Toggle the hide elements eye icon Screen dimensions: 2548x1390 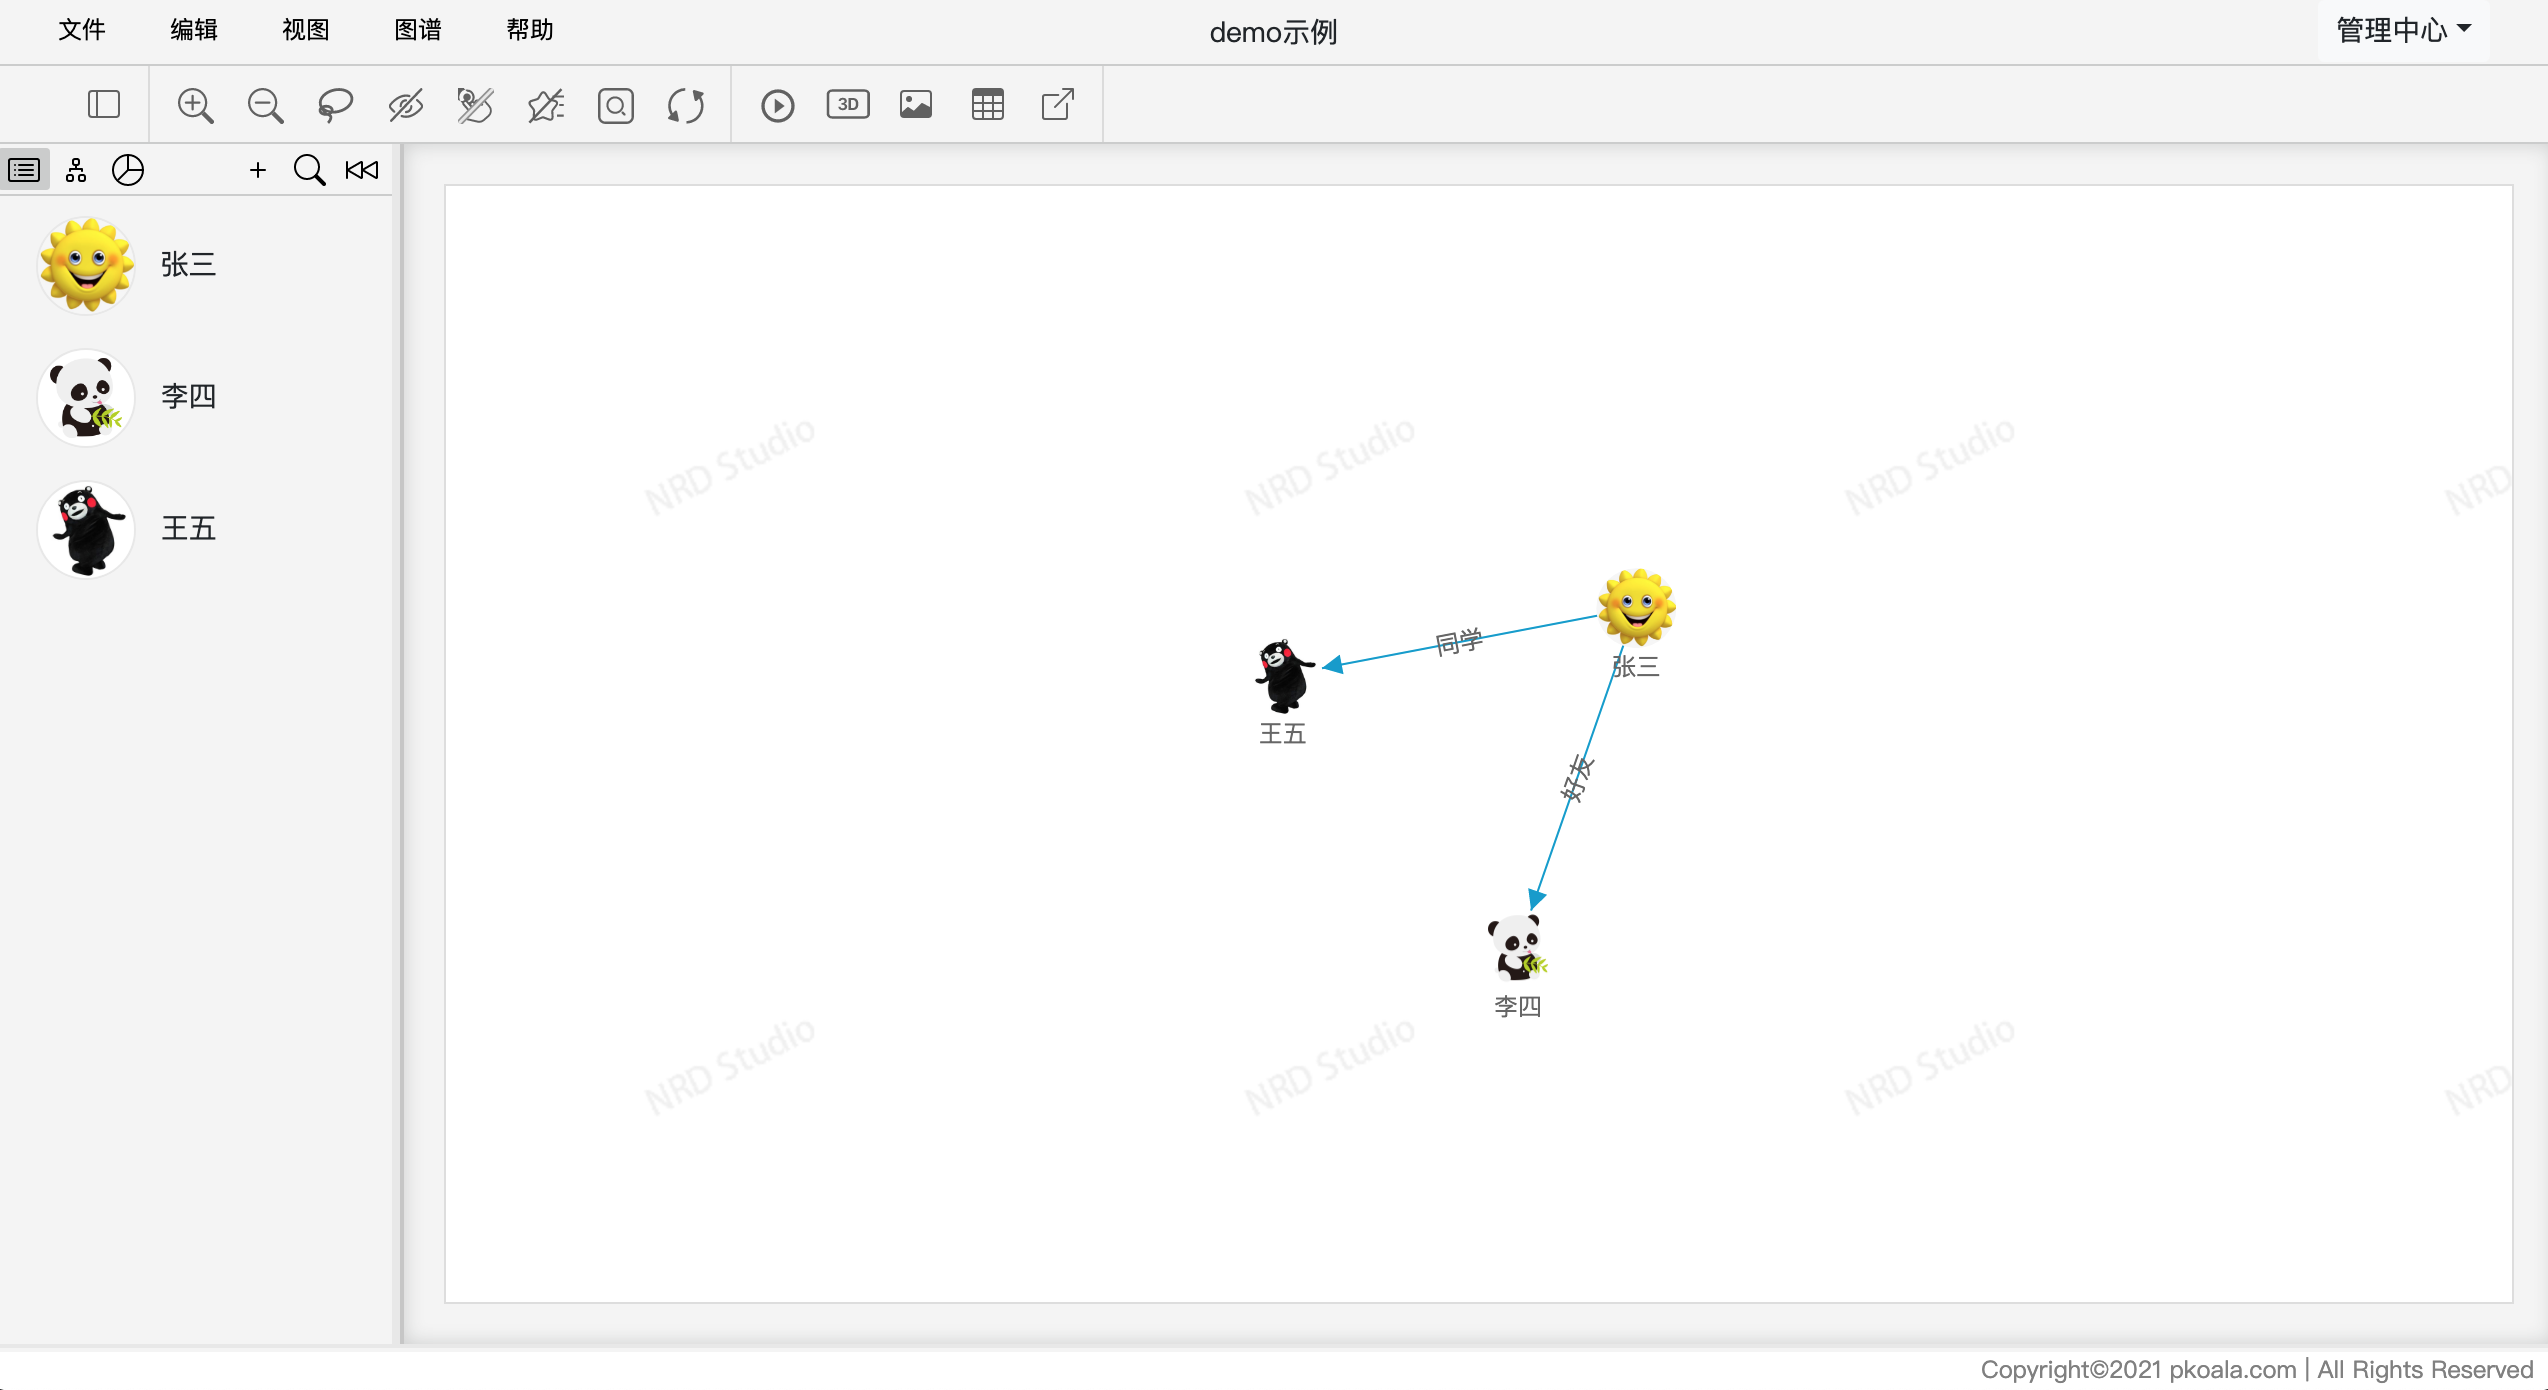point(405,105)
